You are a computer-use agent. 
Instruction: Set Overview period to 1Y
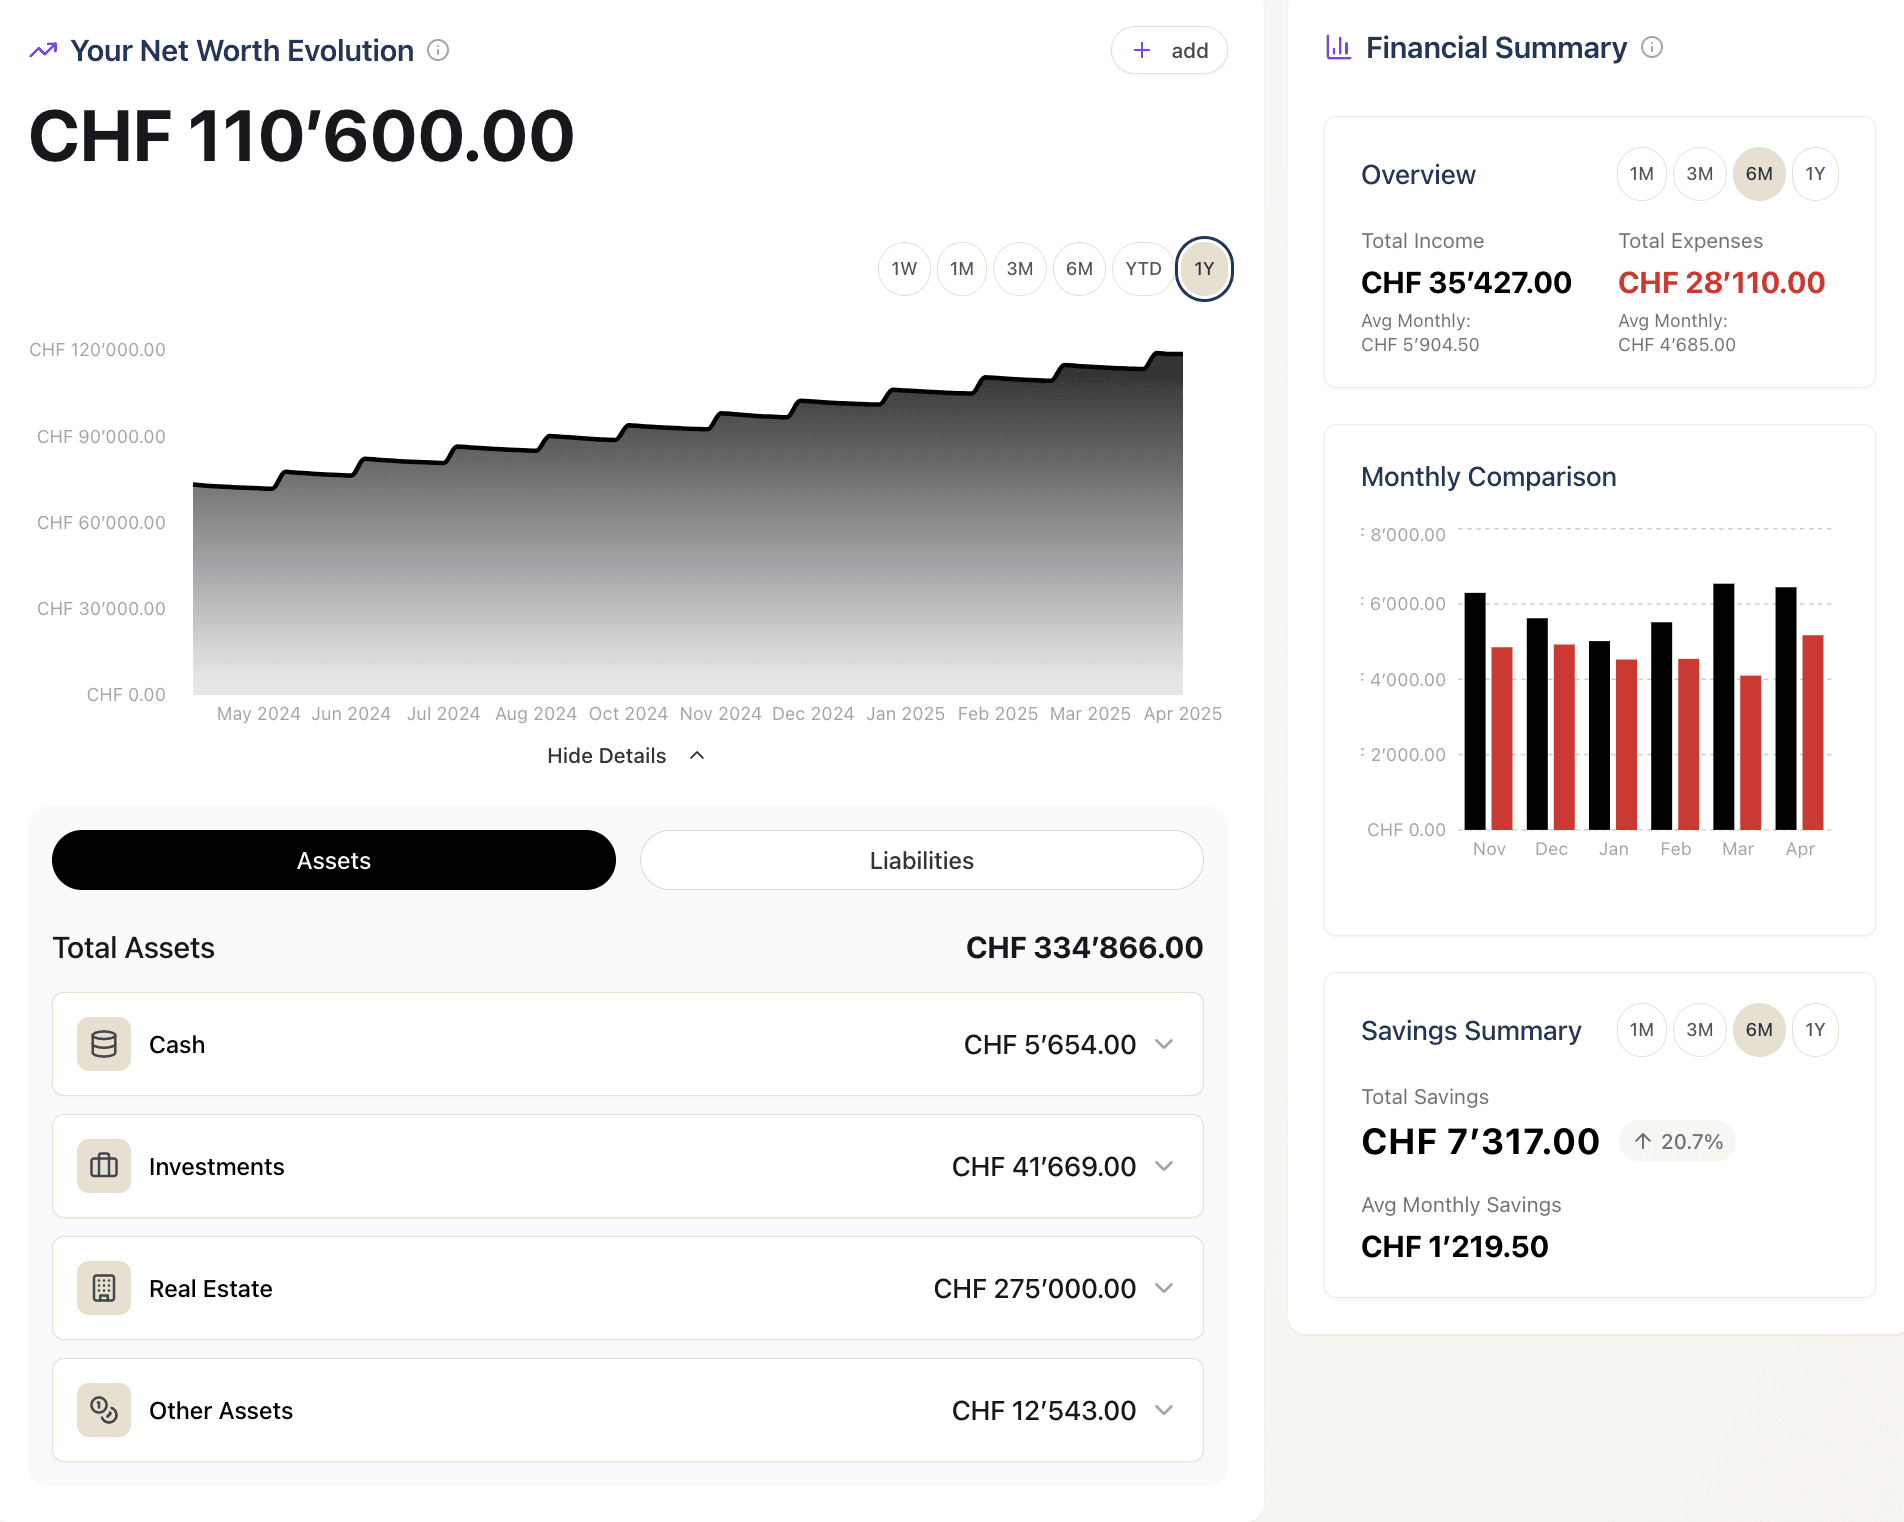tap(1815, 174)
